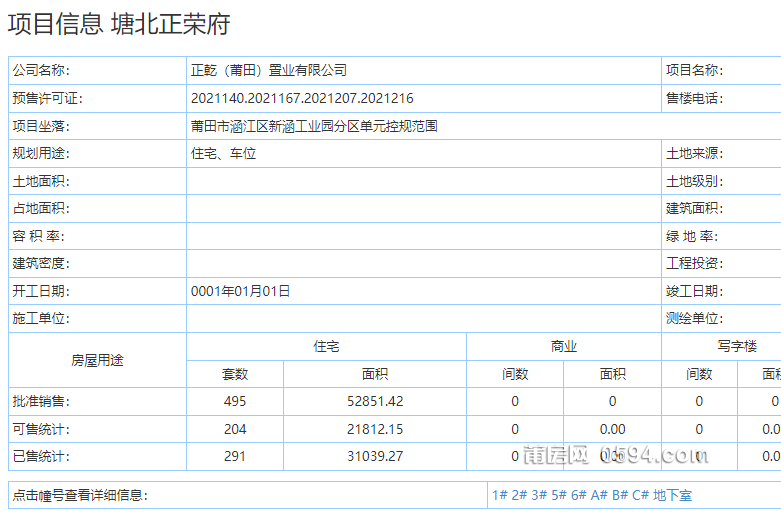This screenshot has width=781, height=522.
Task: Click the 房屋用途 header cell
Action: pyautogui.click(x=98, y=360)
